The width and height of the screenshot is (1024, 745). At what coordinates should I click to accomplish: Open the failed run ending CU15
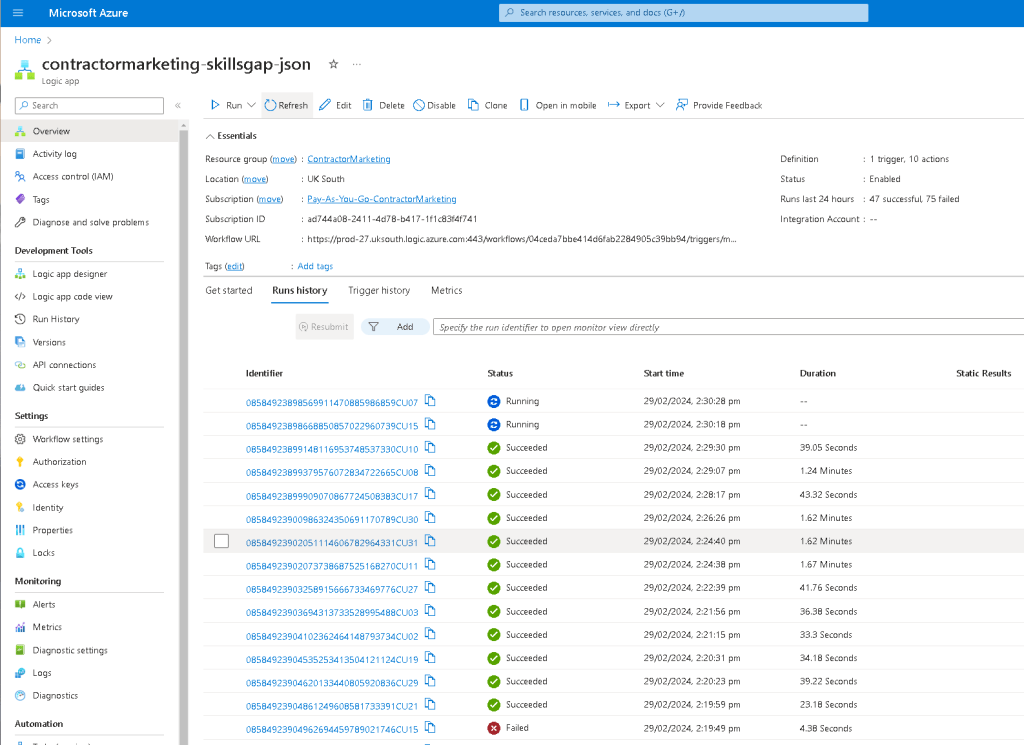332,729
